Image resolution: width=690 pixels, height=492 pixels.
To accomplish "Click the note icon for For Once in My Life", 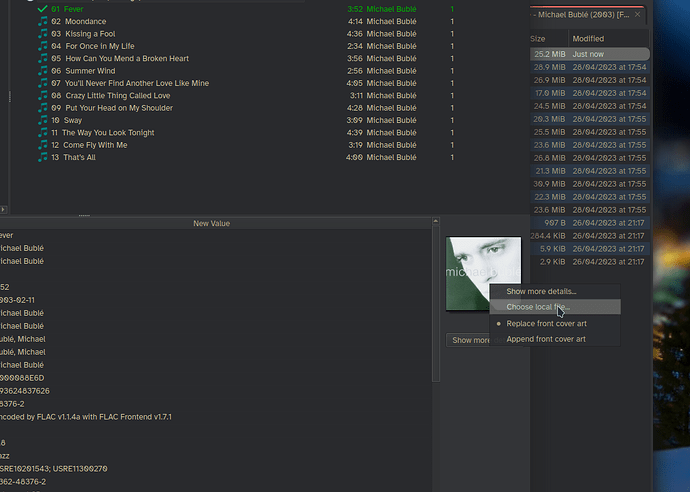I will pos(42,46).
